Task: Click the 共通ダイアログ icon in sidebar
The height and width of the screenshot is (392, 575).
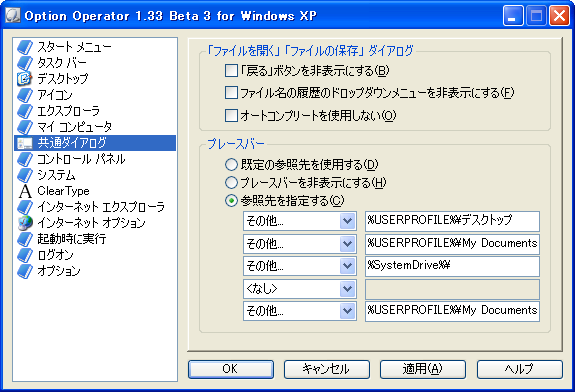Action: click(x=25, y=143)
